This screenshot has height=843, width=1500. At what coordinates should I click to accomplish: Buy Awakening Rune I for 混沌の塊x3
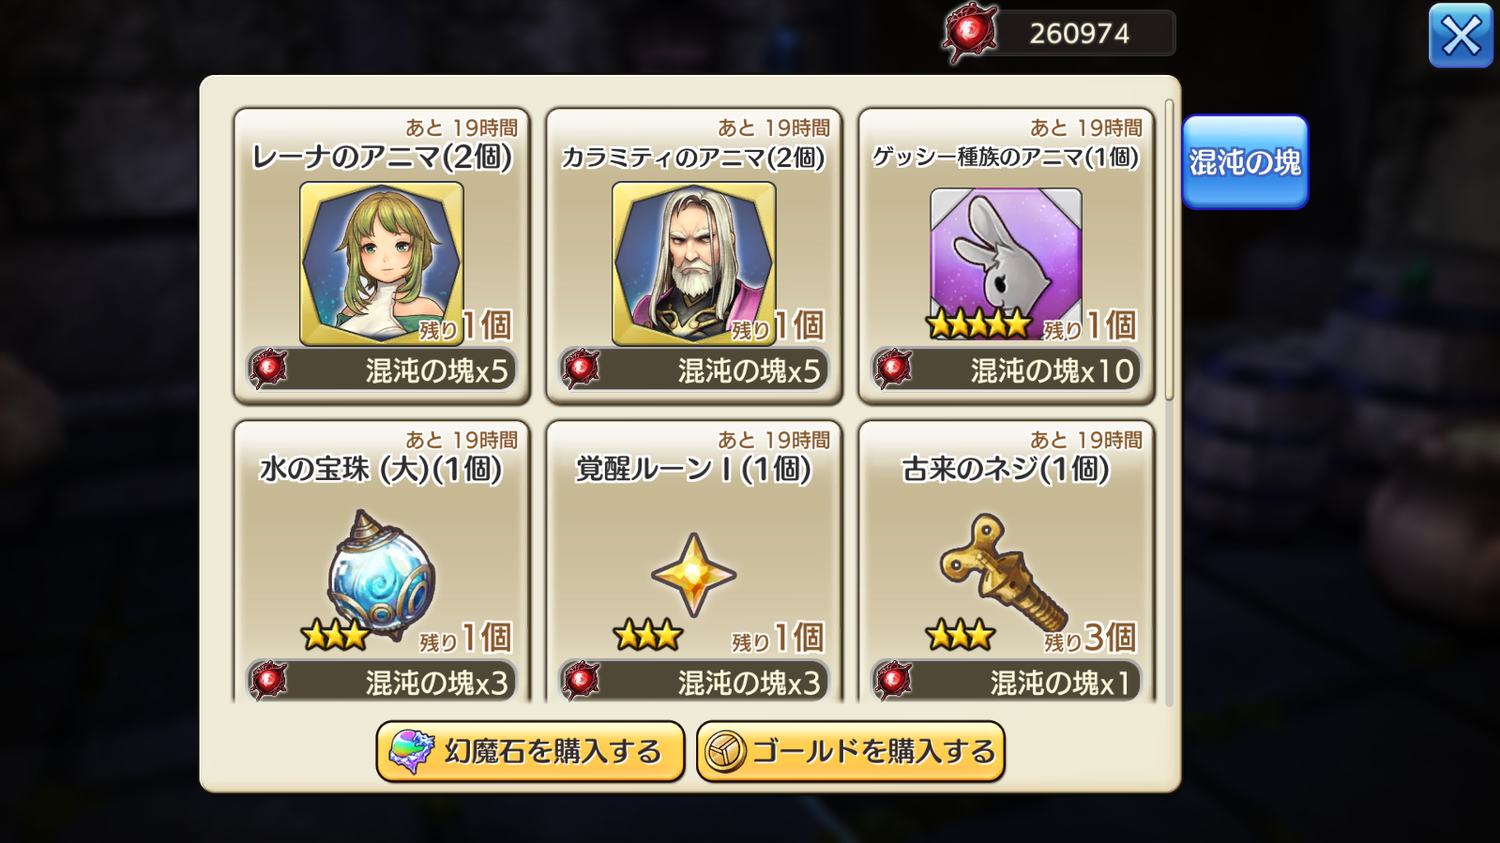pos(694,681)
